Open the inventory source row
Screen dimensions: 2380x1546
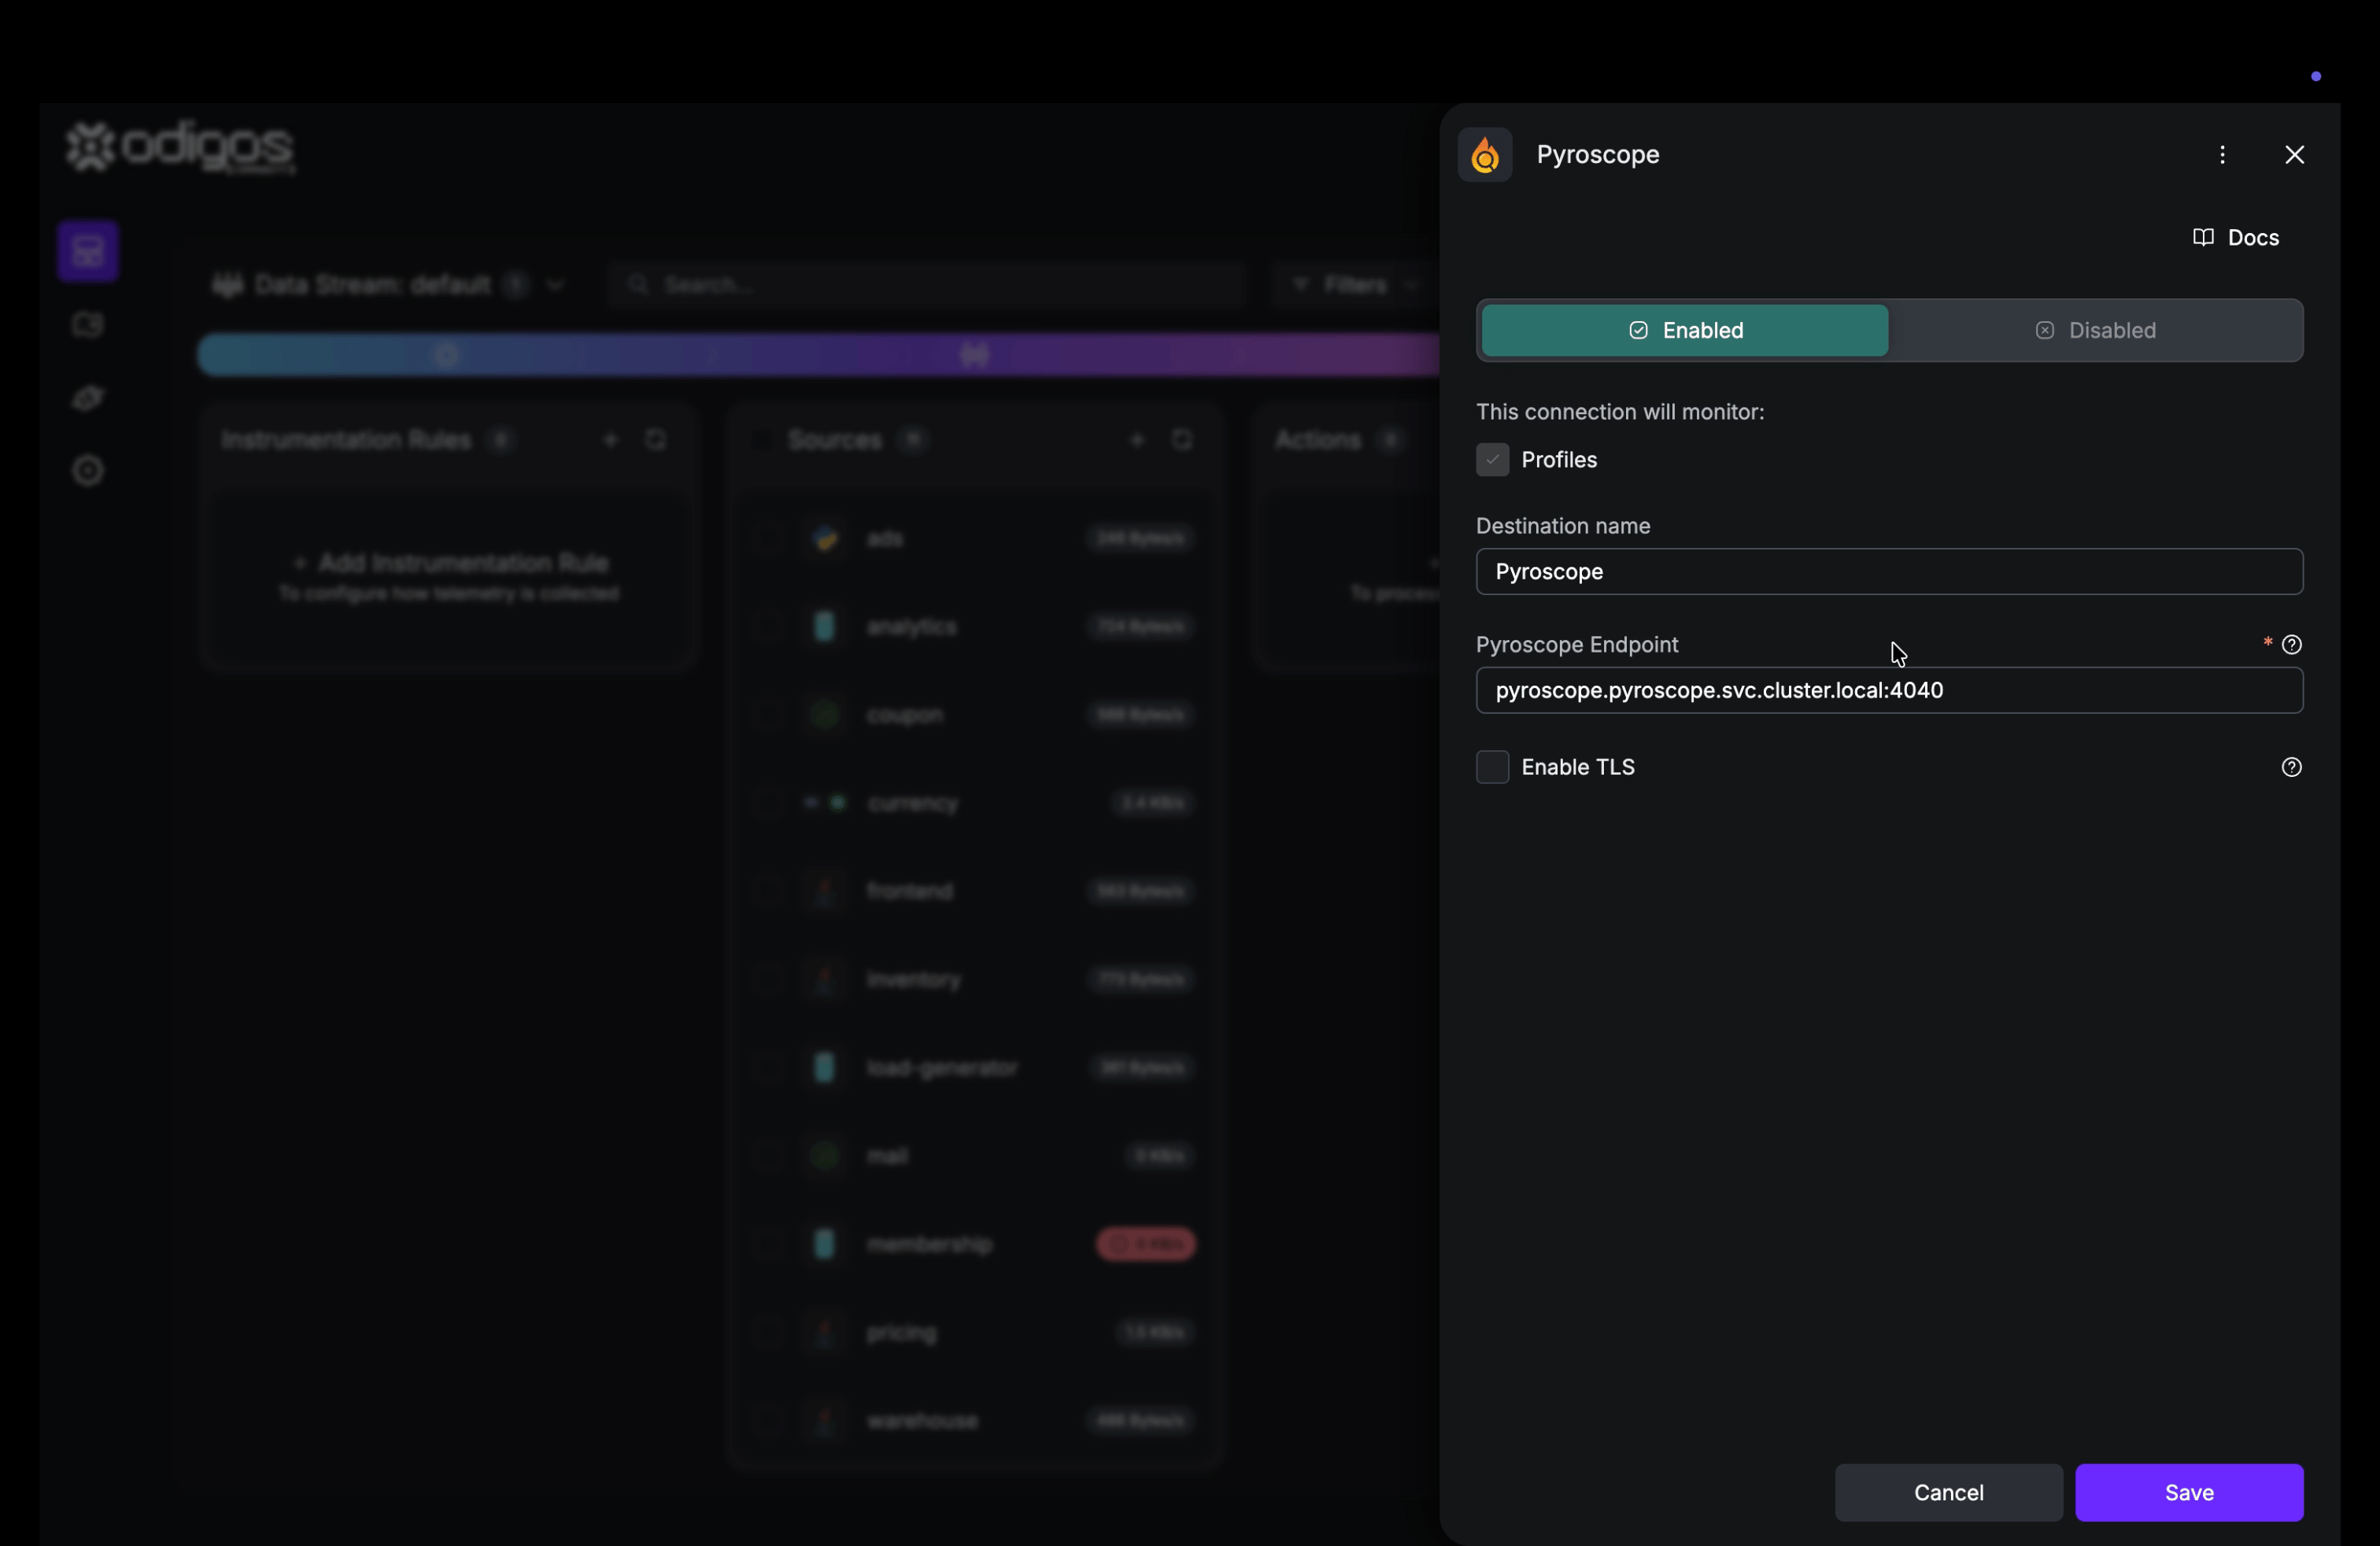click(975, 980)
